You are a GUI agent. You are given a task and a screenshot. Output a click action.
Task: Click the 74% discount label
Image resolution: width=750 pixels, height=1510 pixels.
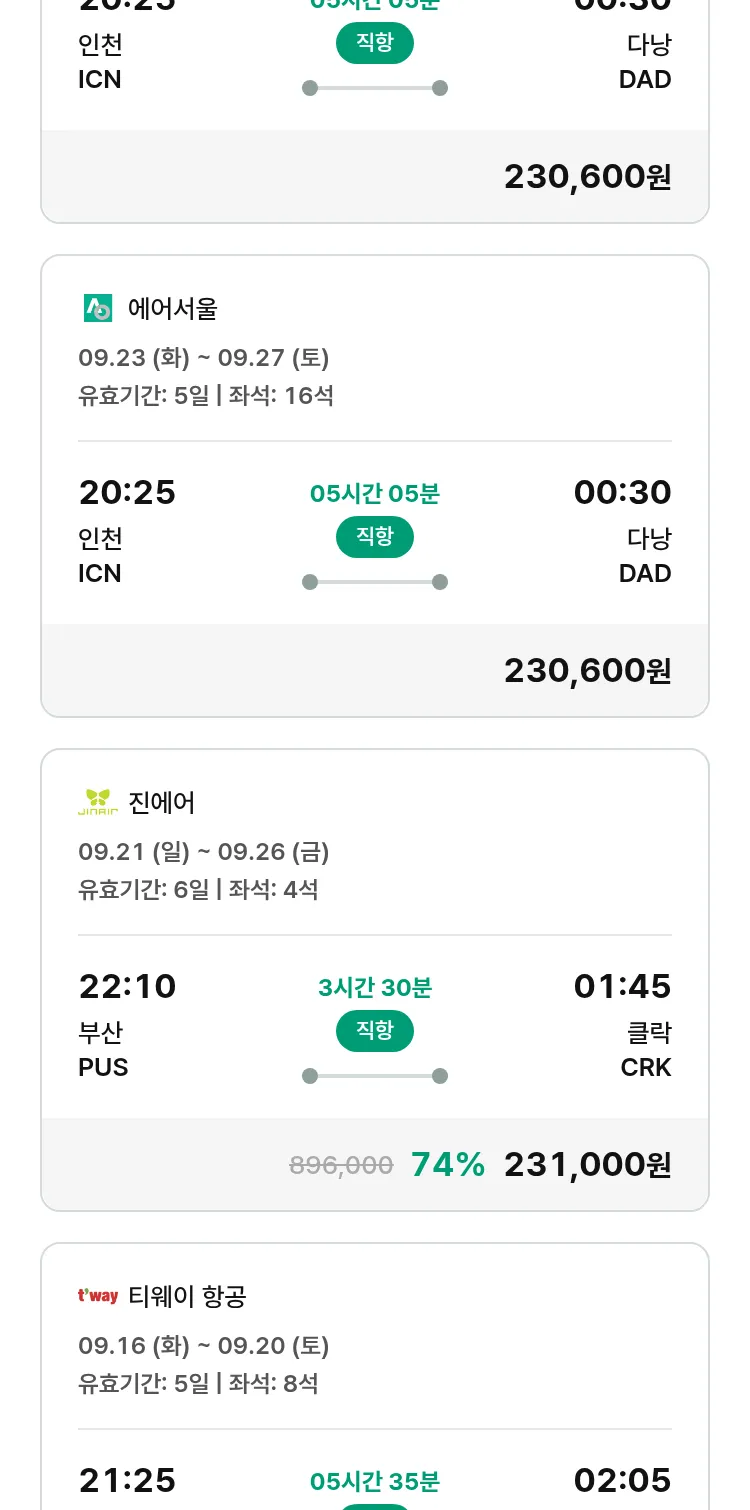click(x=448, y=1165)
